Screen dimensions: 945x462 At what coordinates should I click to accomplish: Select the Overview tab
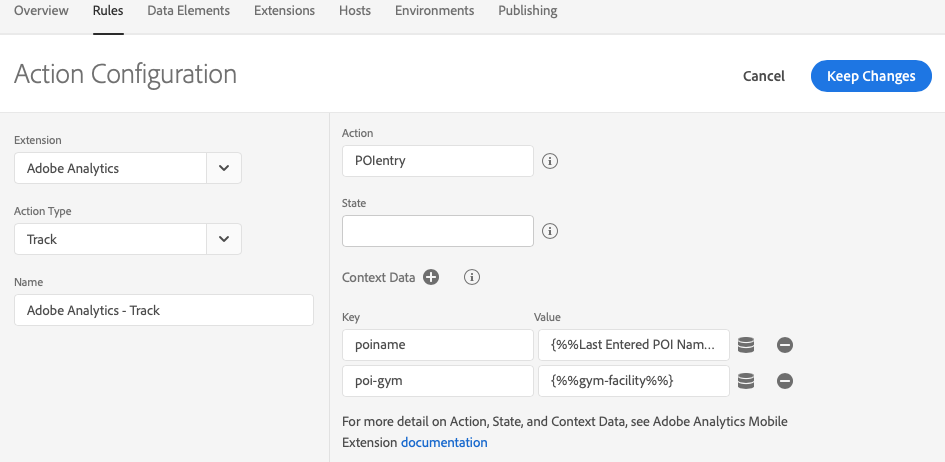click(x=41, y=11)
